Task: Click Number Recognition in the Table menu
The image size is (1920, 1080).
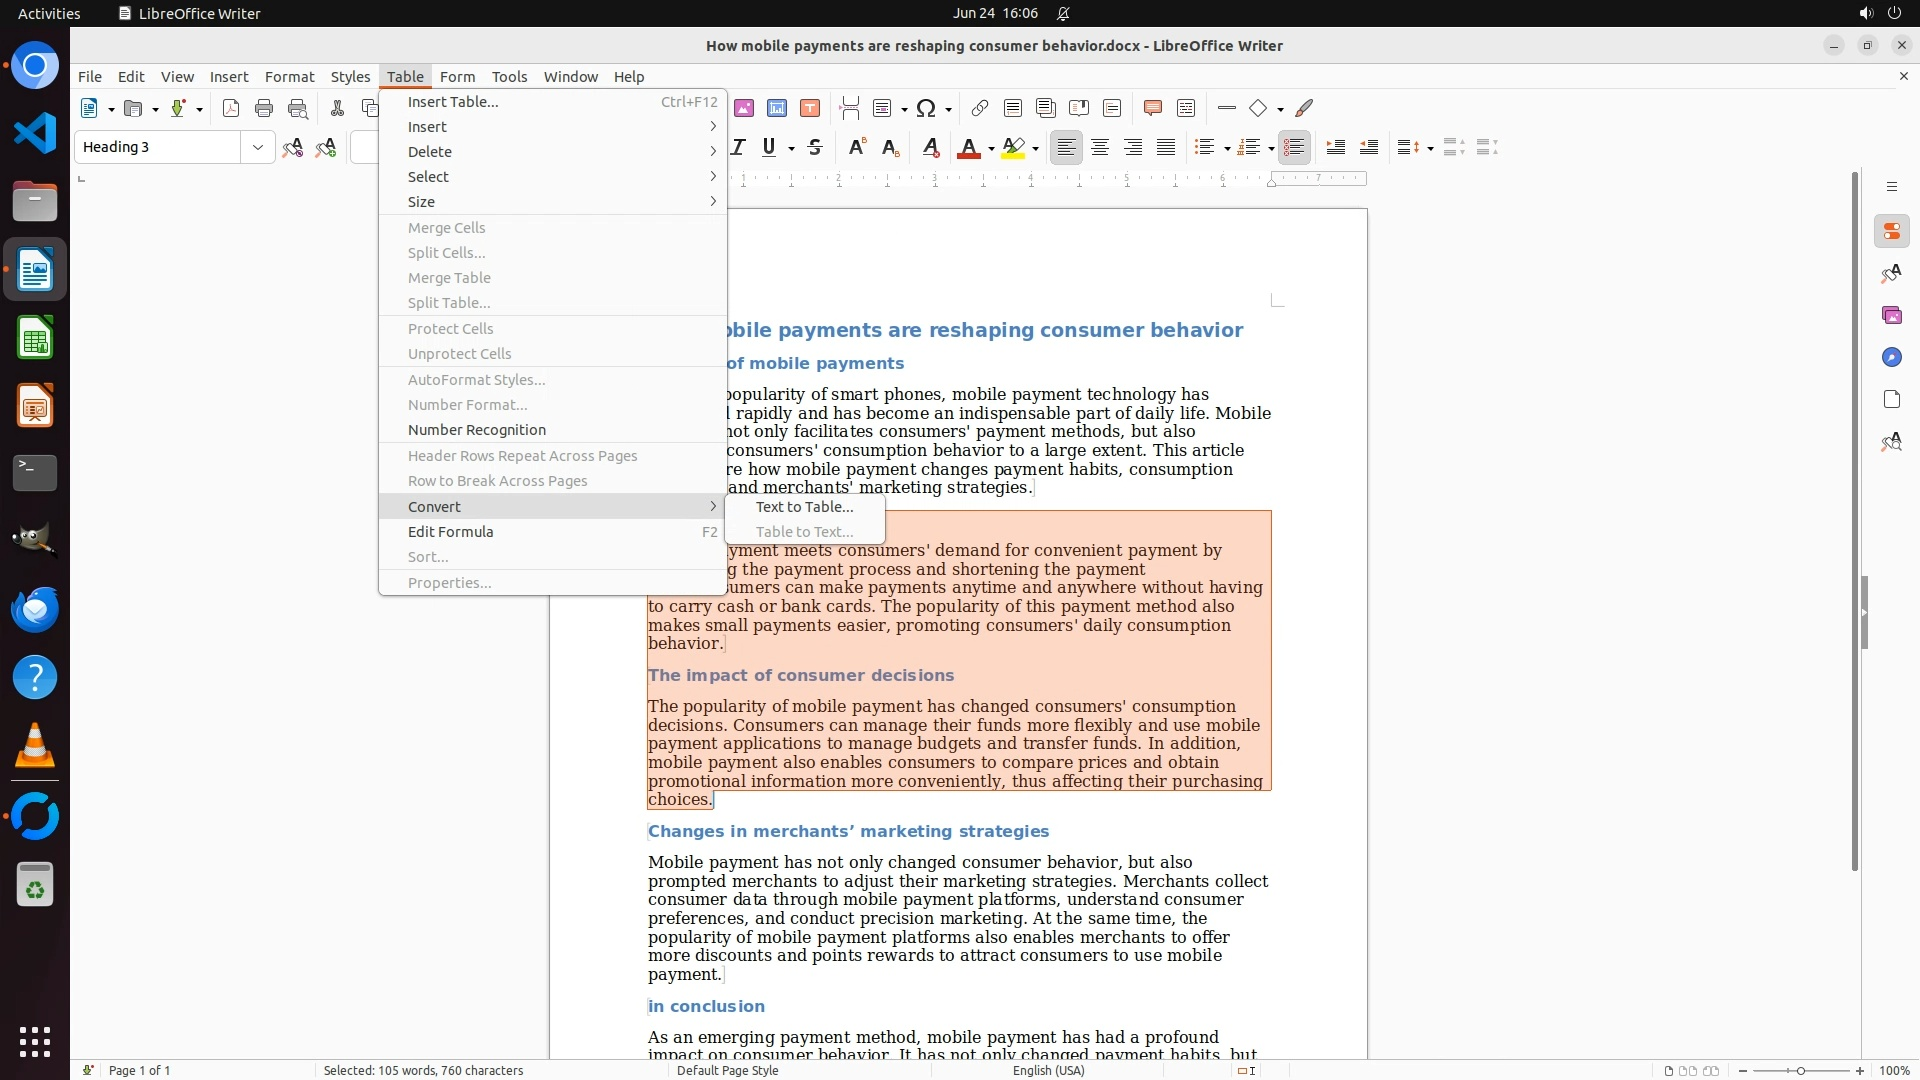Action: pos(476,430)
